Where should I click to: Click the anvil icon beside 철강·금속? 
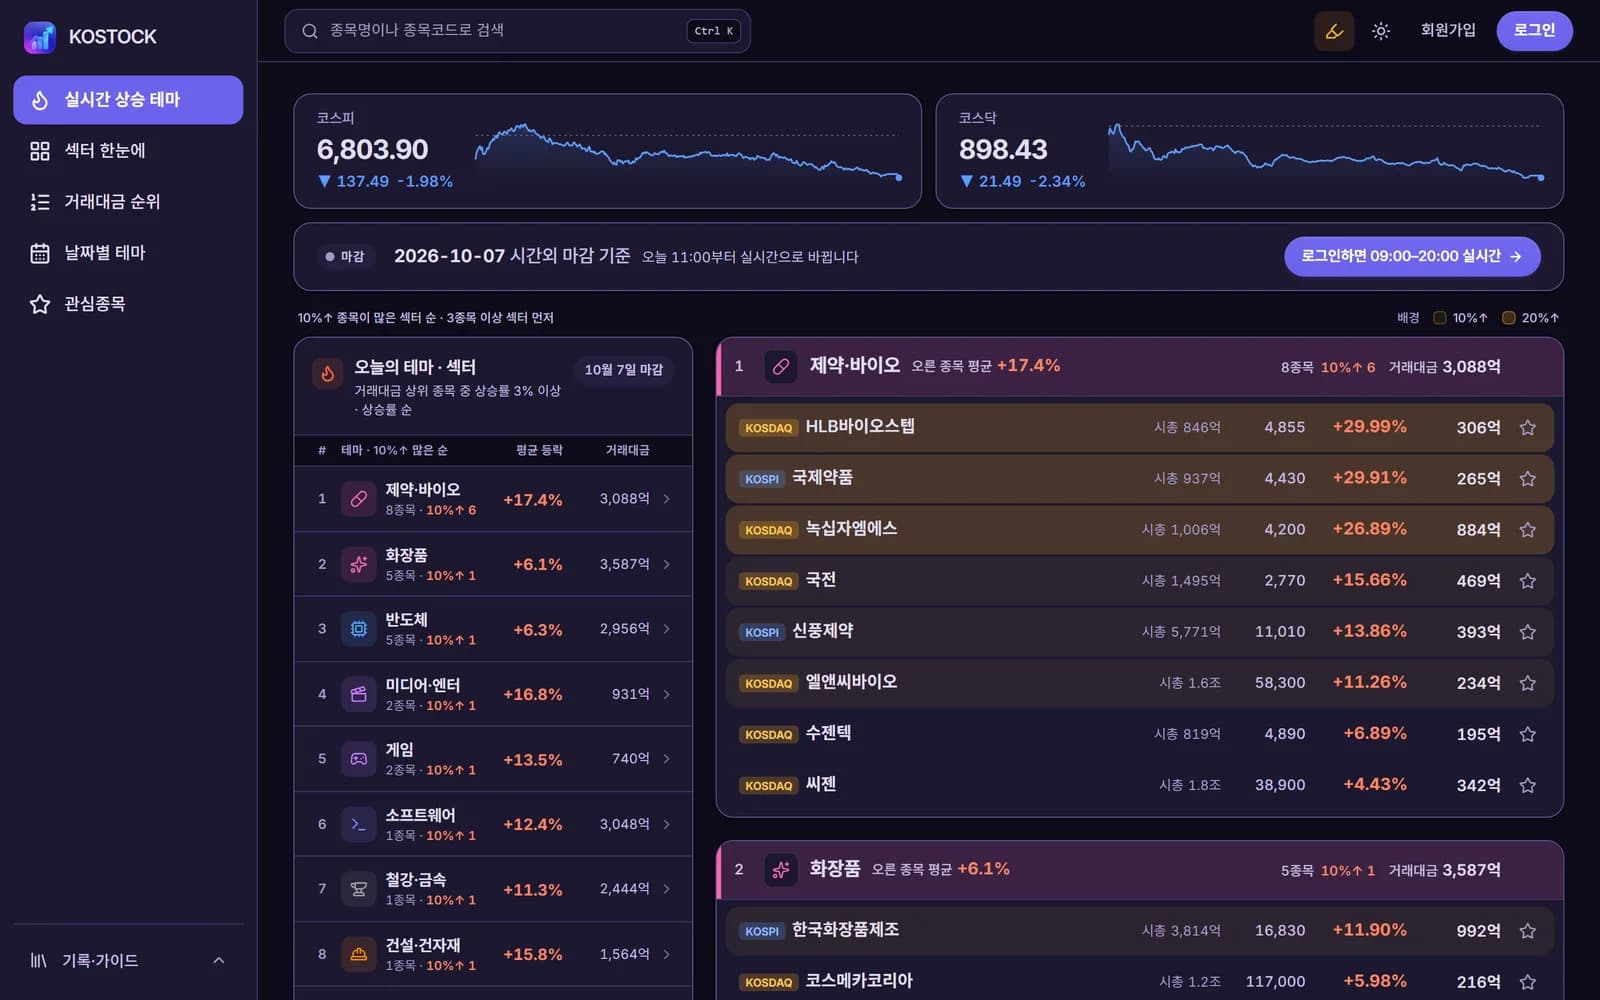point(358,889)
